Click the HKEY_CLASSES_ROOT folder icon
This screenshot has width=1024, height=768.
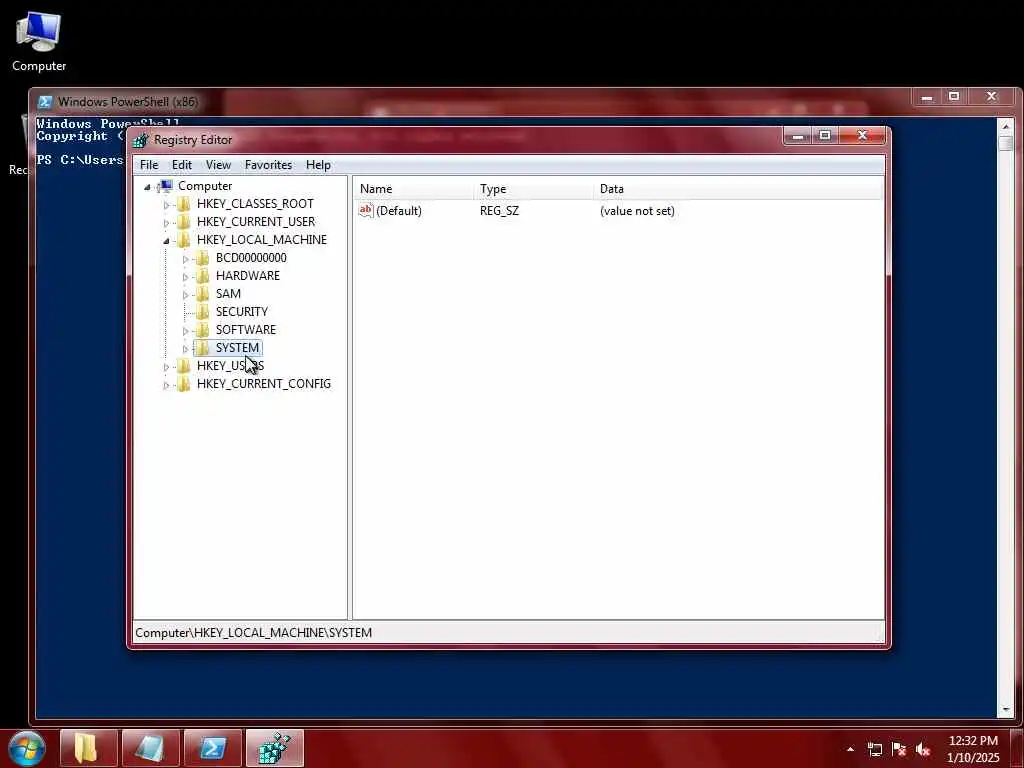click(184, 204)
